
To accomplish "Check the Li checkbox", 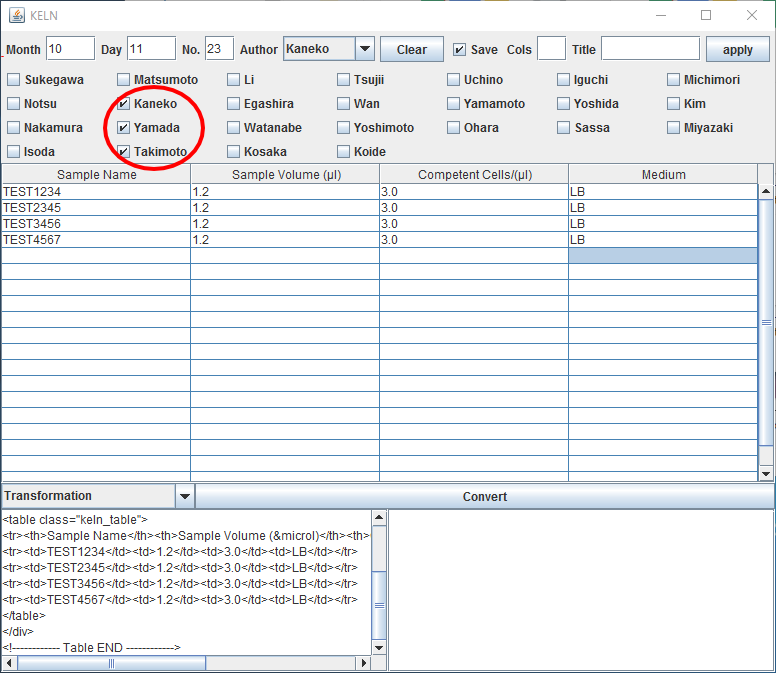I will (233, 80).
